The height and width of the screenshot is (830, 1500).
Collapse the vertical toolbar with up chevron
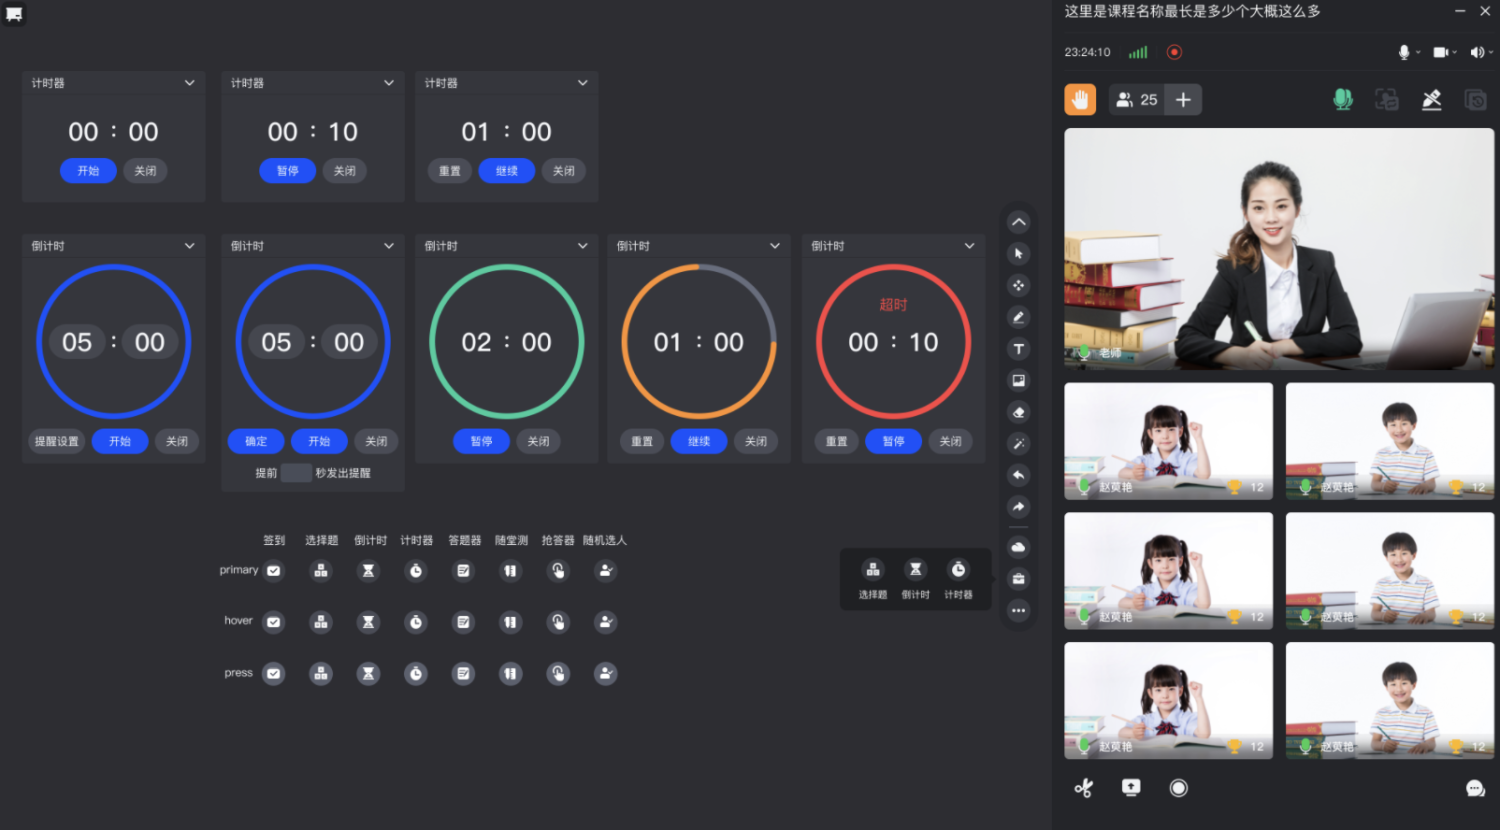(1018, 222)
